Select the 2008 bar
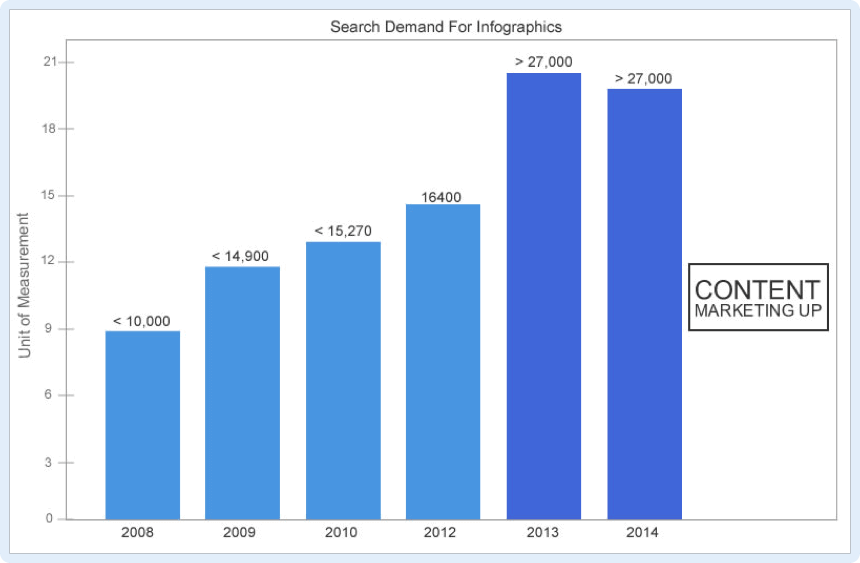860x563 pixels. click(x=143, y=425)
